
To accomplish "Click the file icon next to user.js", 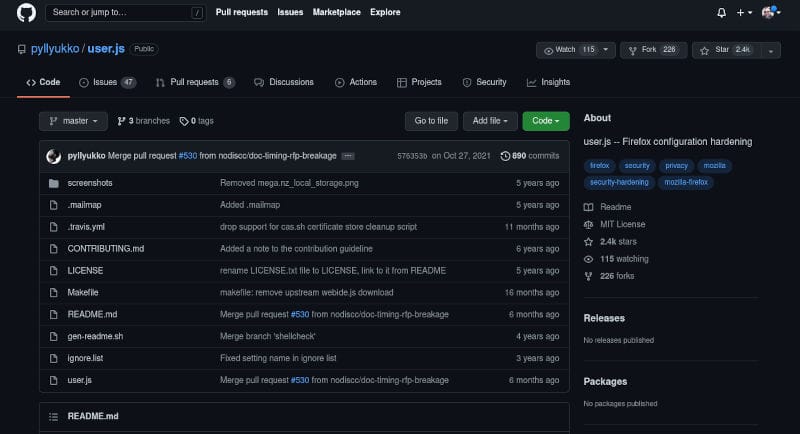I will [x=54, y=380].
